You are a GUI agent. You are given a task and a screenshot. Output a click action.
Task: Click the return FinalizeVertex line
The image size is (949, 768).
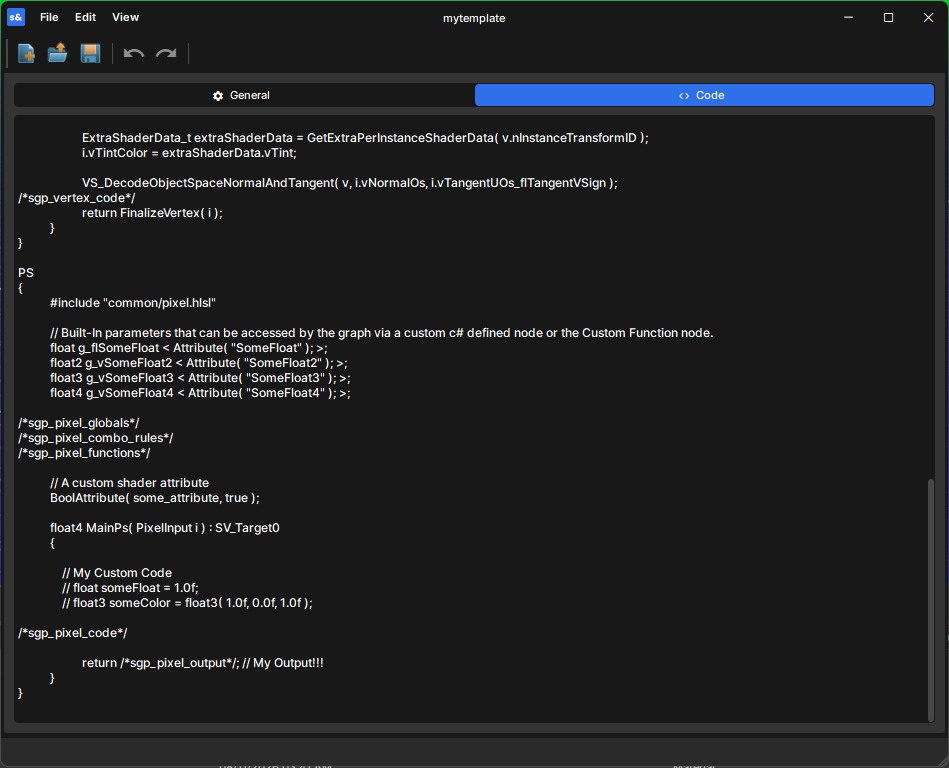pos(153,212)
